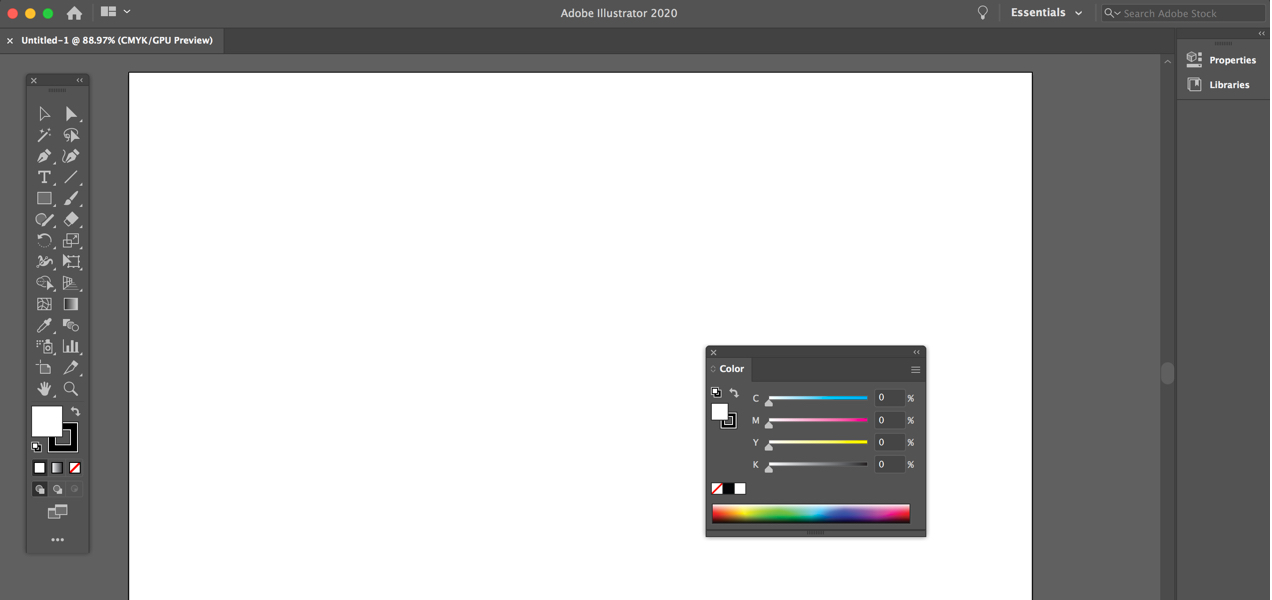
Task: Open the Color panel flyout menu
Action: point(915,369)
